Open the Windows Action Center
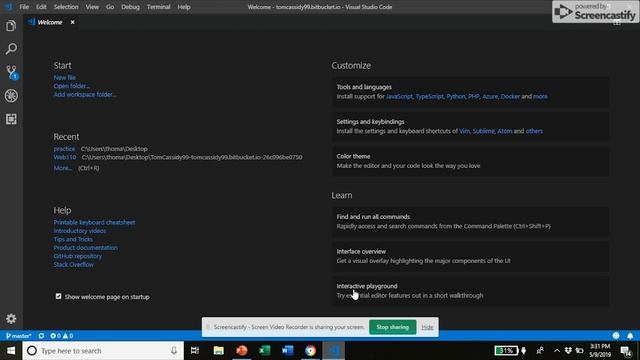This screenshot has height=360, width=640. pyautogui.click(x=626, y=351)
